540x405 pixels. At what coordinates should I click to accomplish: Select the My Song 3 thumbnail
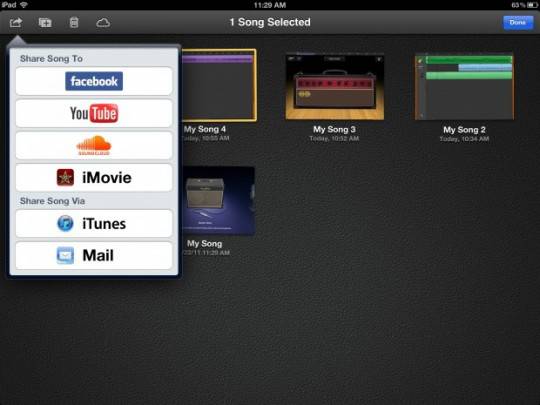335,86
